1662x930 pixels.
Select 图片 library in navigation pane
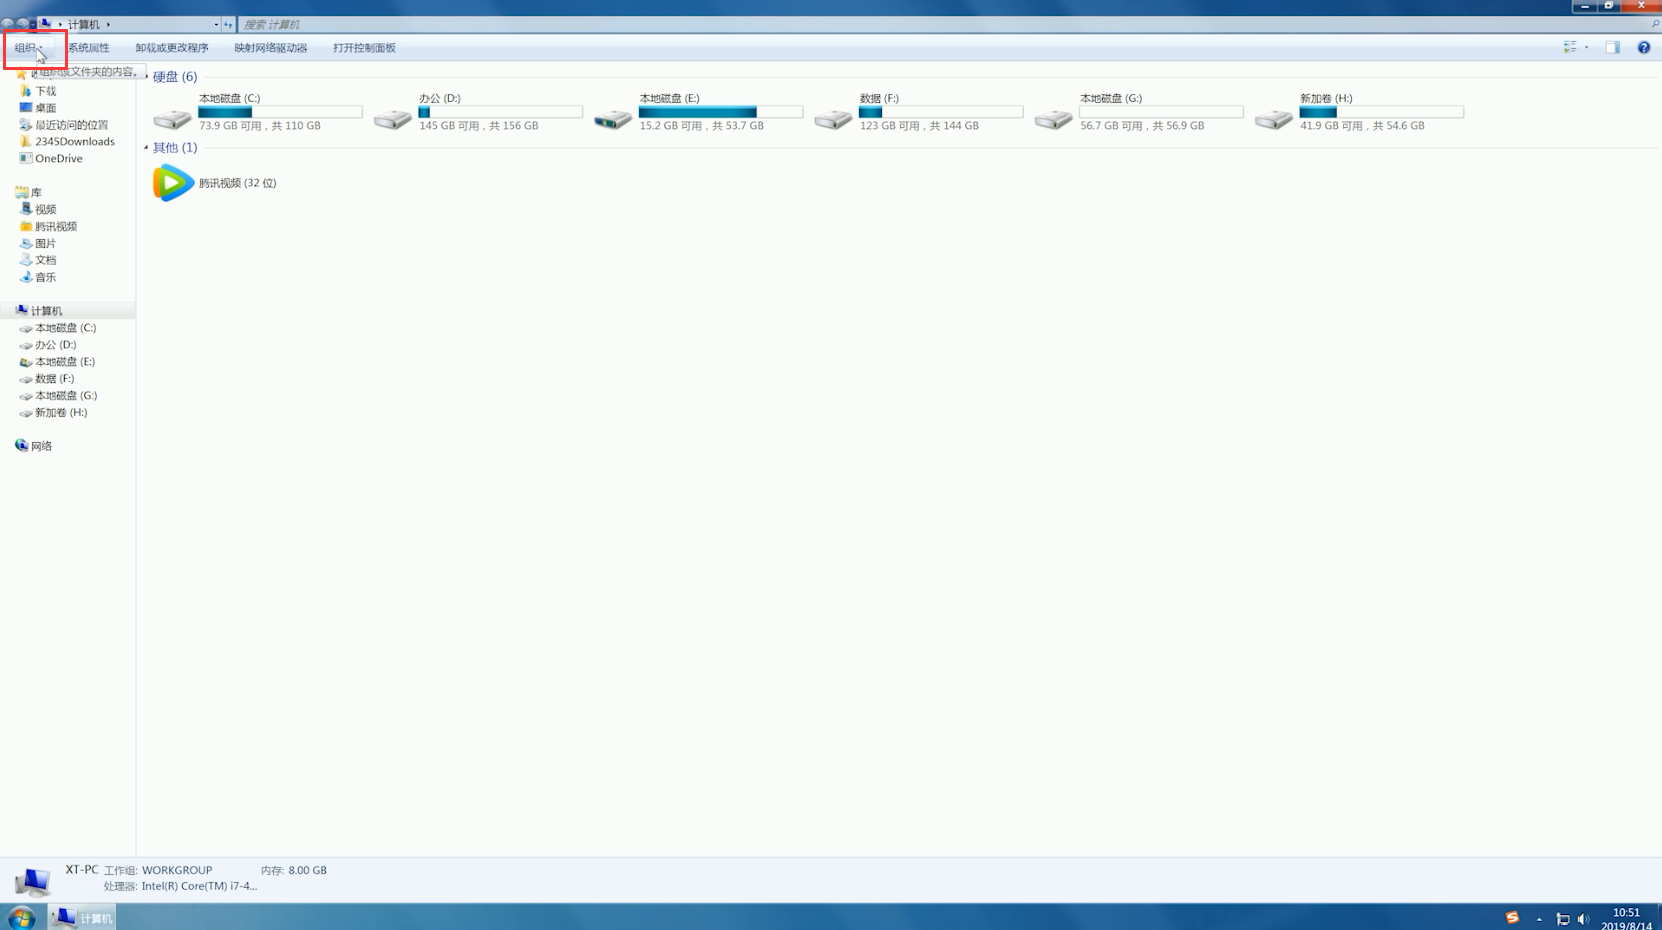[46, 243]
